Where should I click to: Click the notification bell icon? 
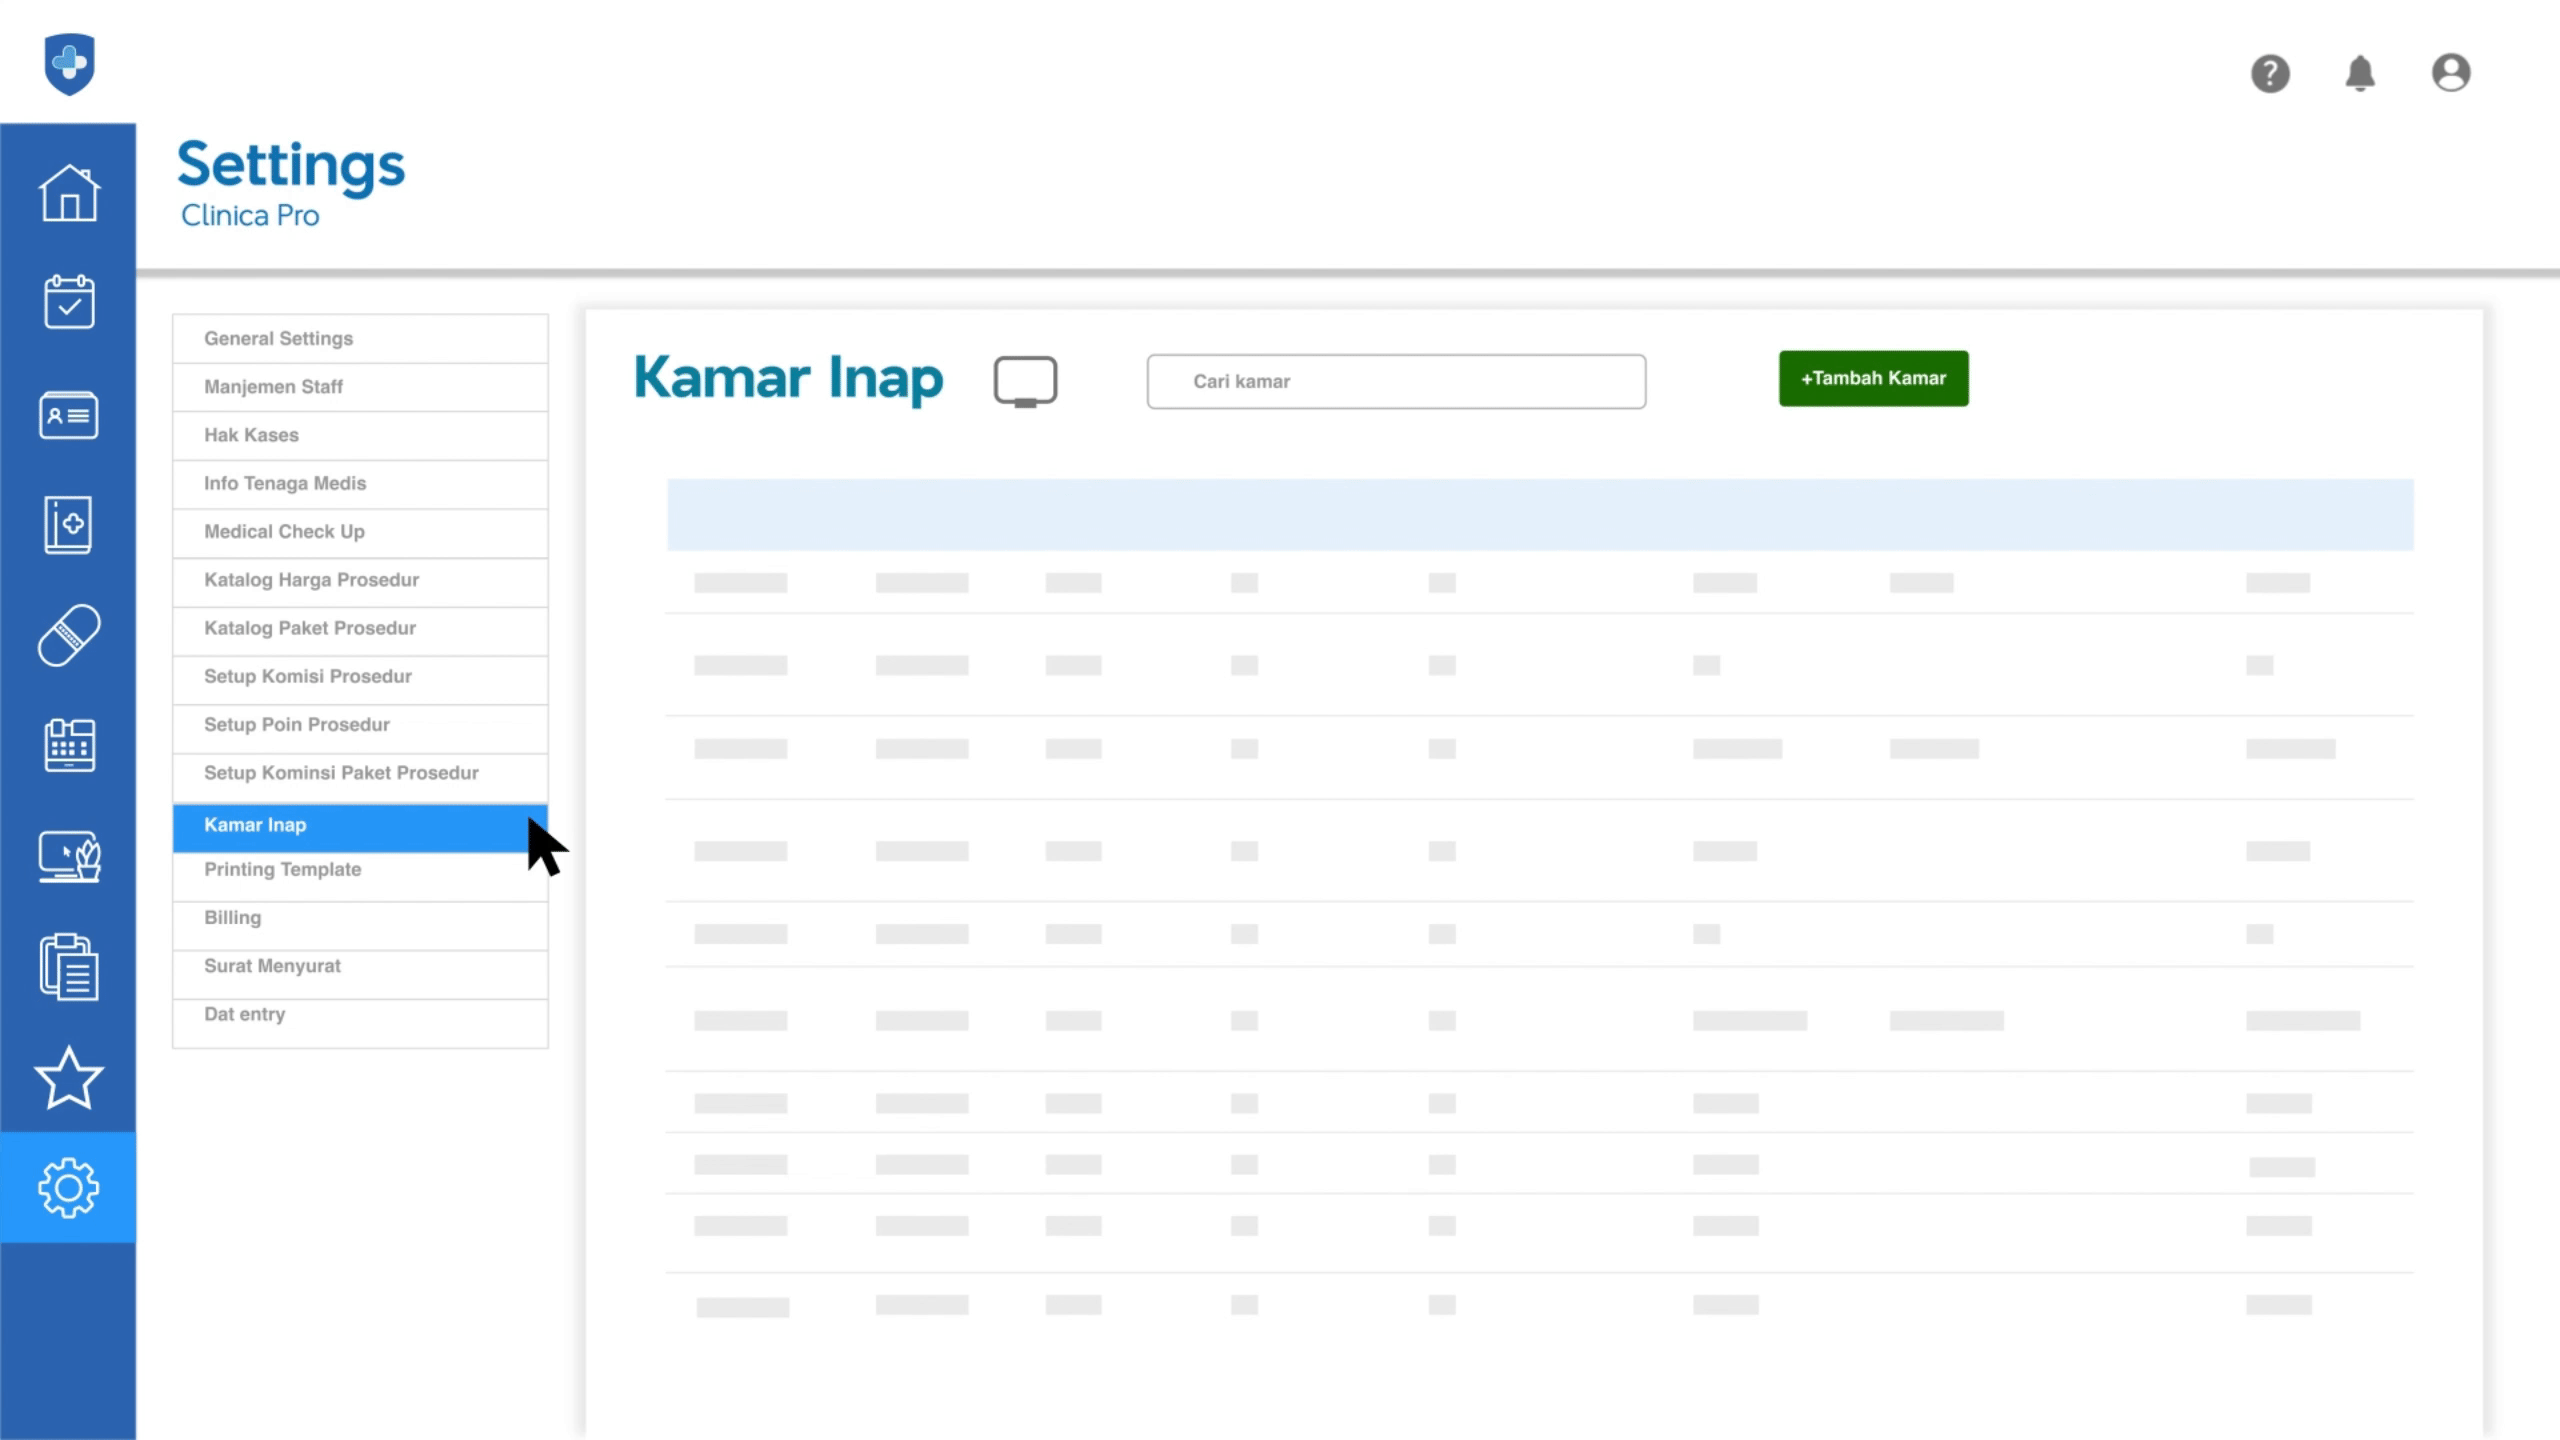pyautogui.click(x=2360, y=73)
